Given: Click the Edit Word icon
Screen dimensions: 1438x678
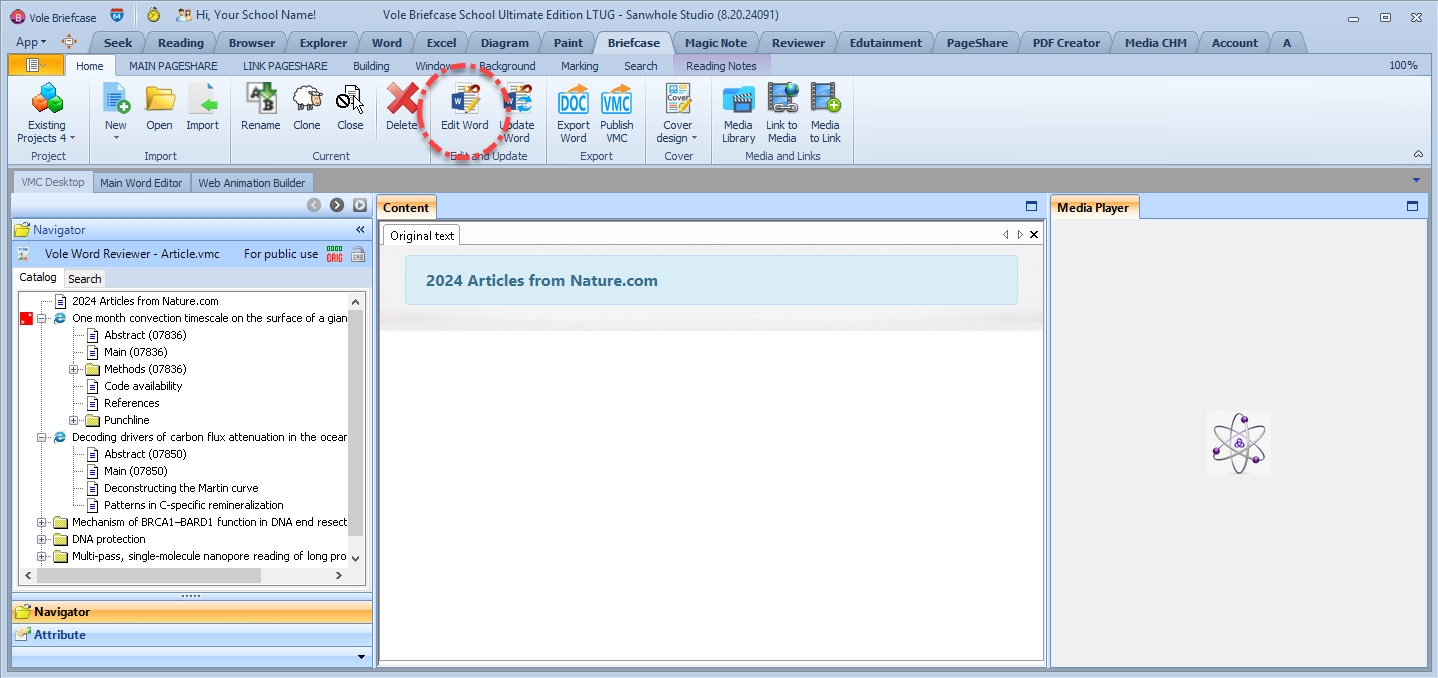Looking at the screenshot, I should pyautogui.click(x=465, y=101).
